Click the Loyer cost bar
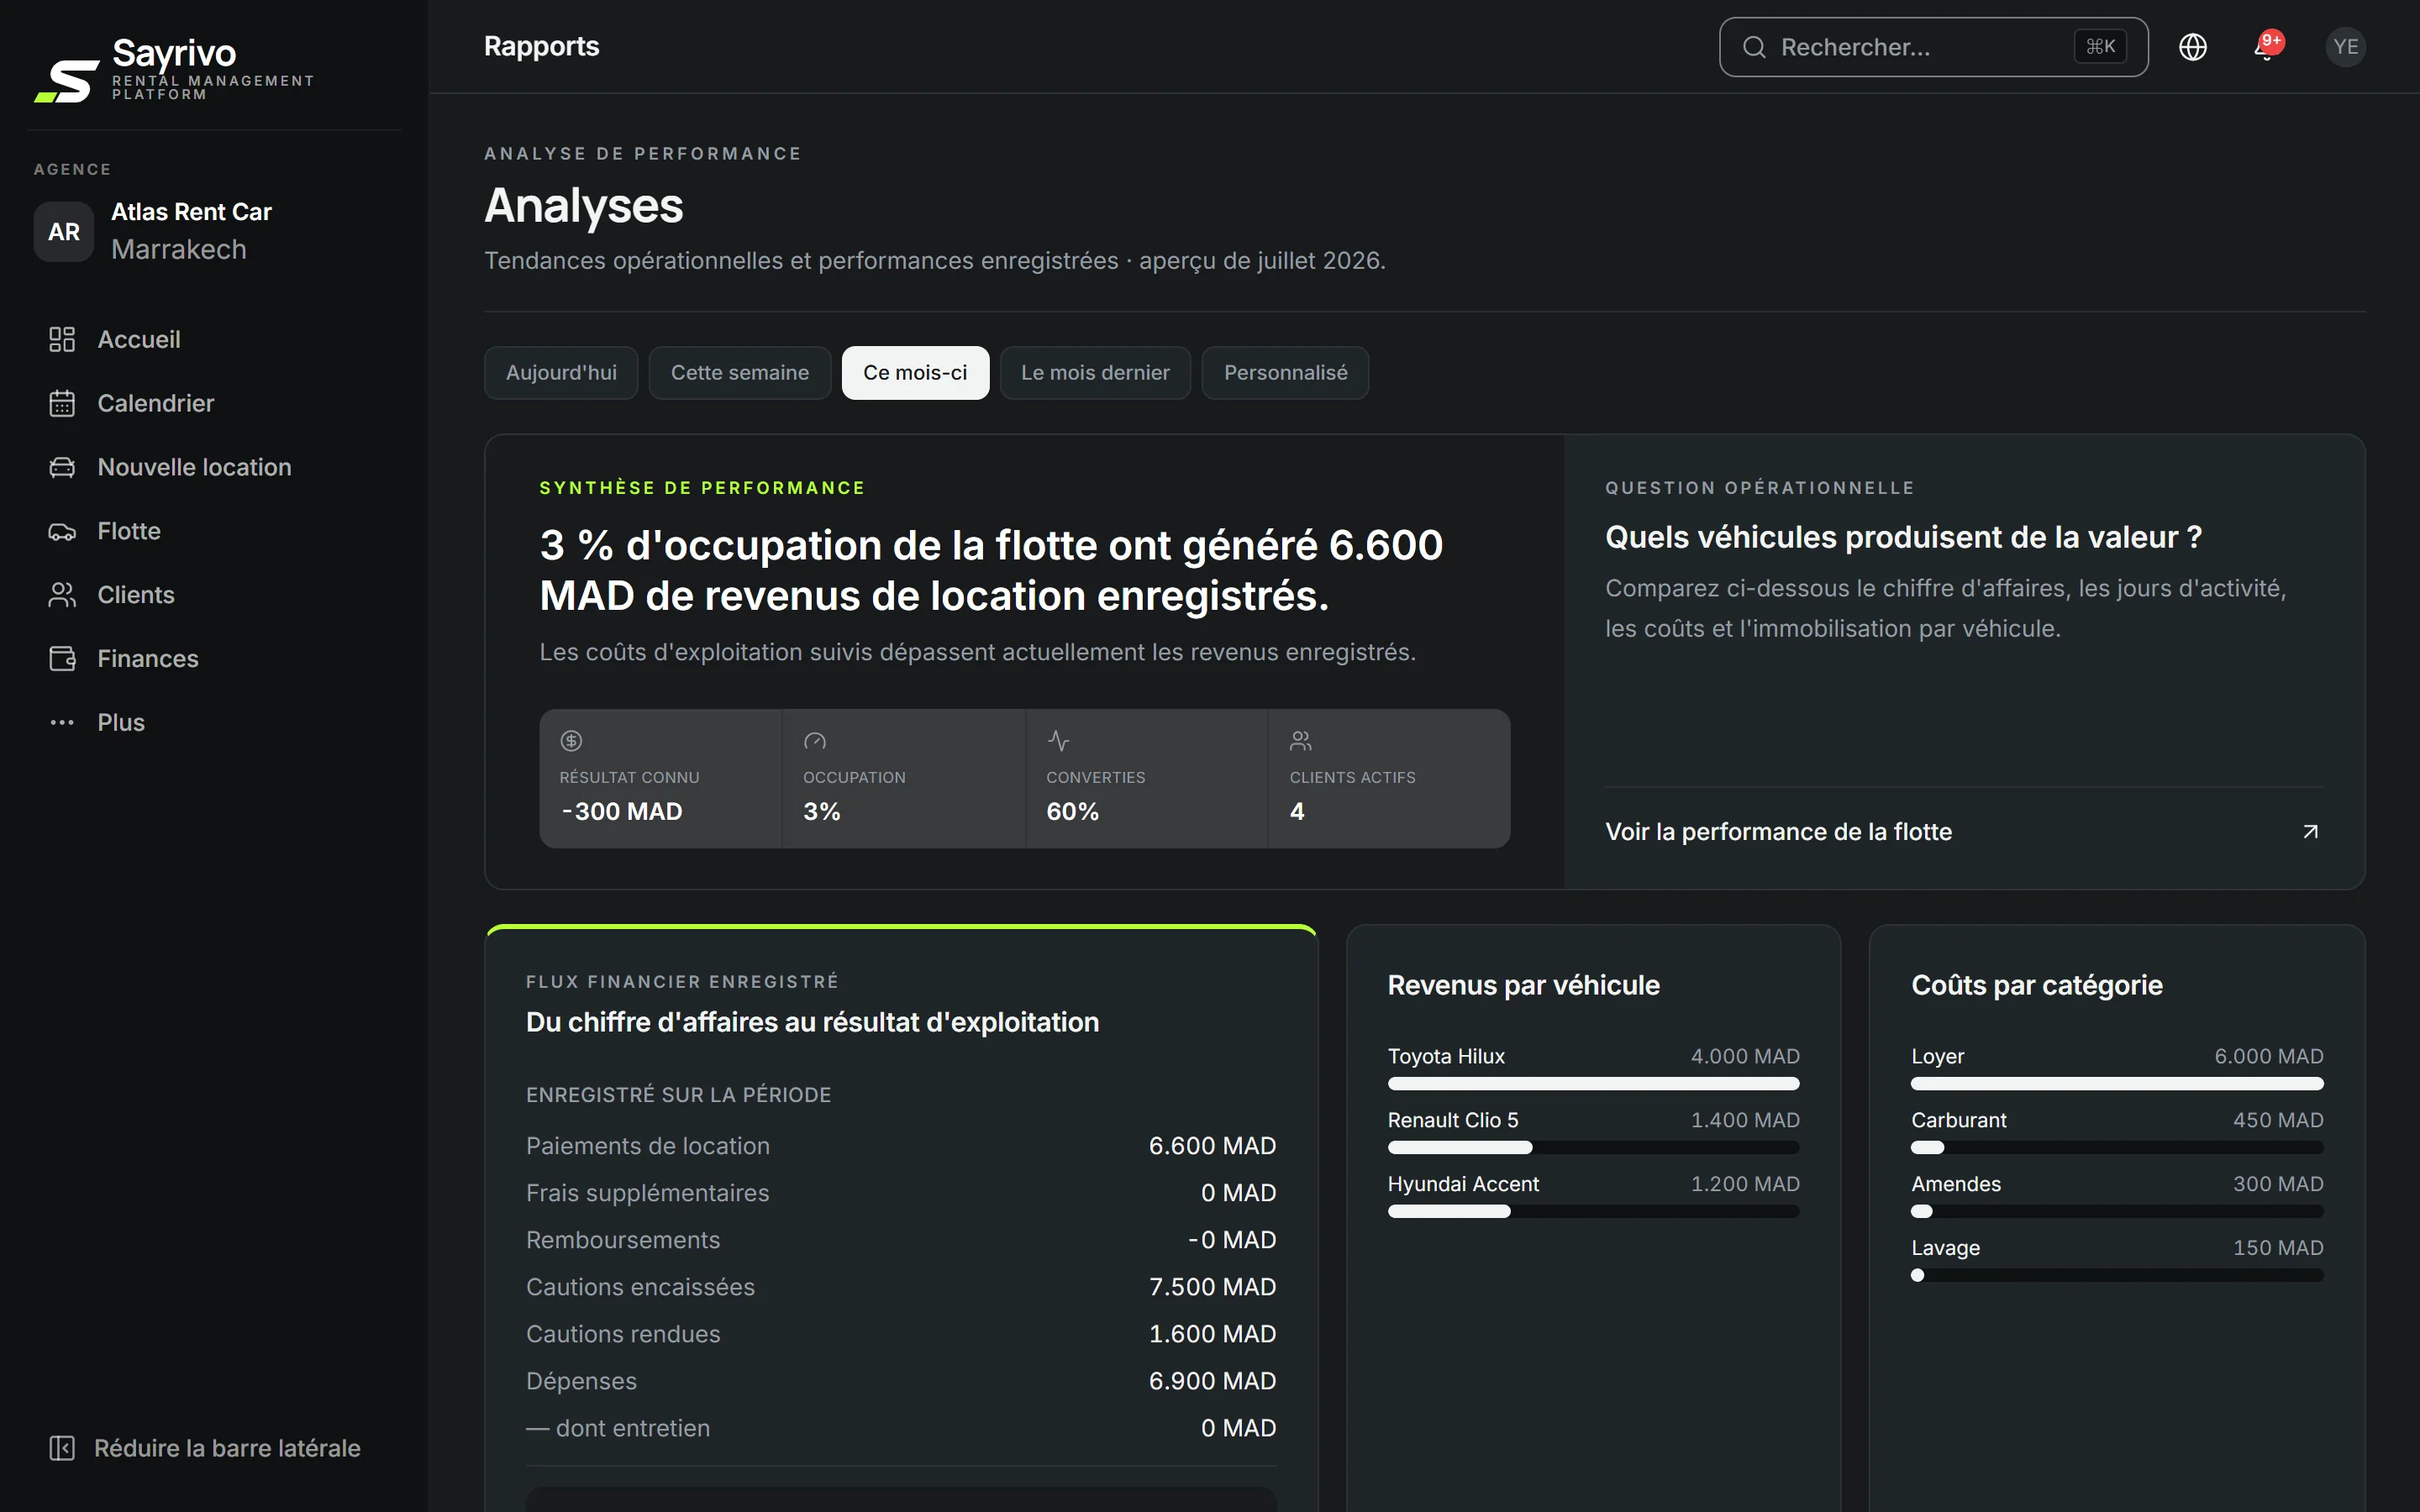Screen dimensions: 2420x1512 [x=2117, y=1084]
